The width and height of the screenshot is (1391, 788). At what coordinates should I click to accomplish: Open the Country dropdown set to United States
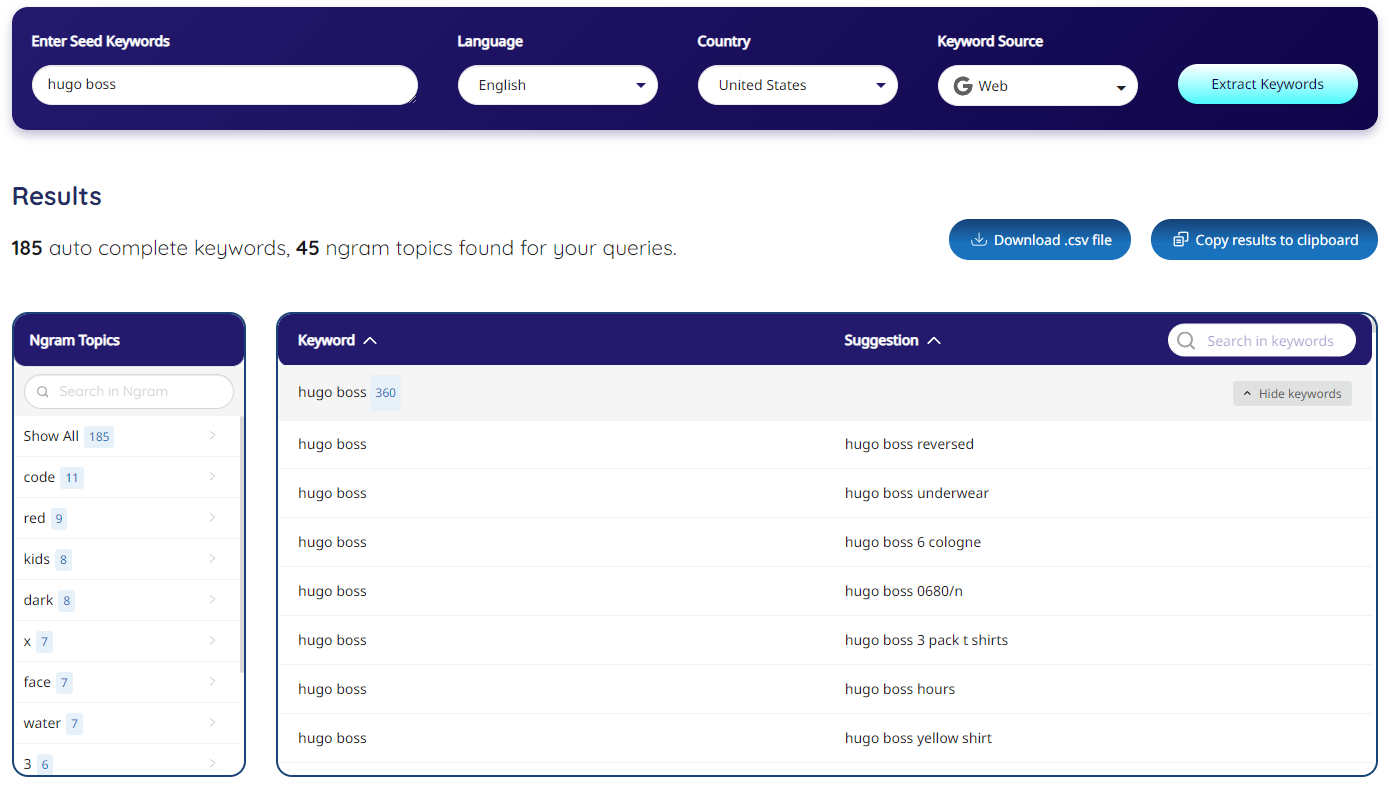point(798,85)
